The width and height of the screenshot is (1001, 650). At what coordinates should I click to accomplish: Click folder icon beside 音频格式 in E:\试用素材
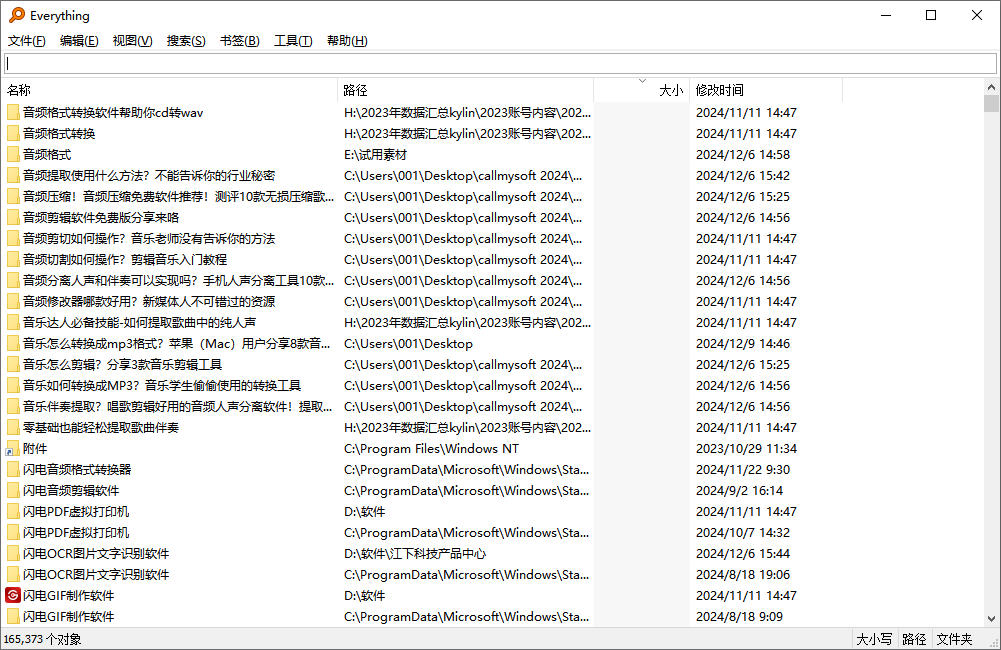point(13,155)
